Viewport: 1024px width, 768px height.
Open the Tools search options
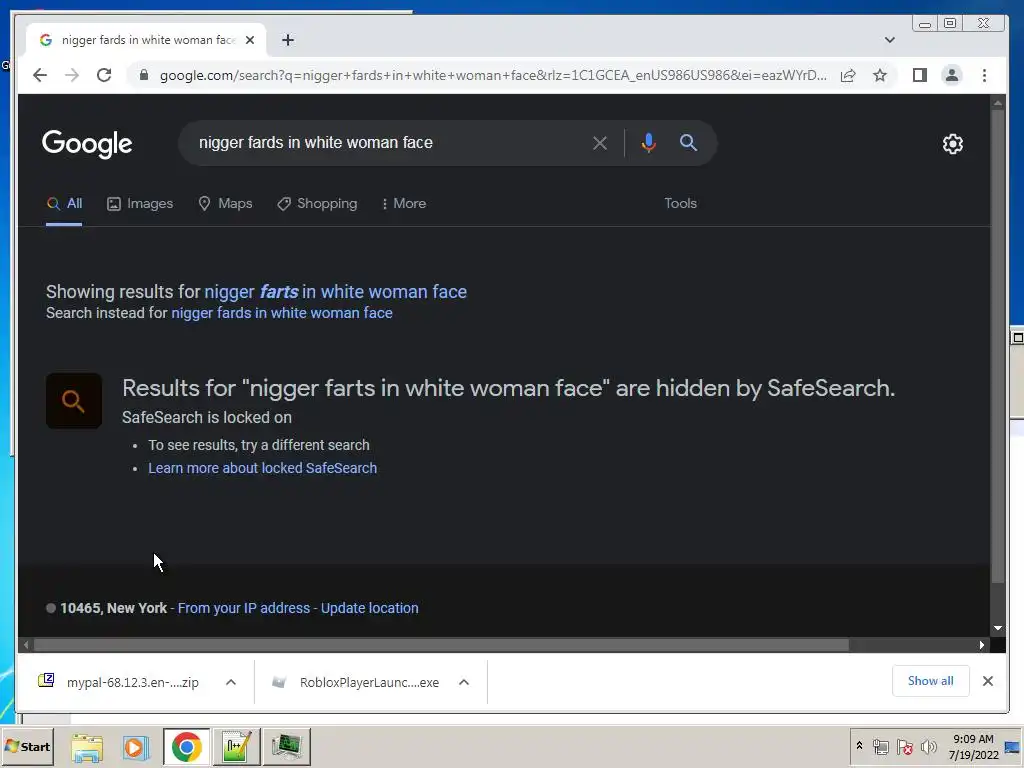click(x=680, y=204)
